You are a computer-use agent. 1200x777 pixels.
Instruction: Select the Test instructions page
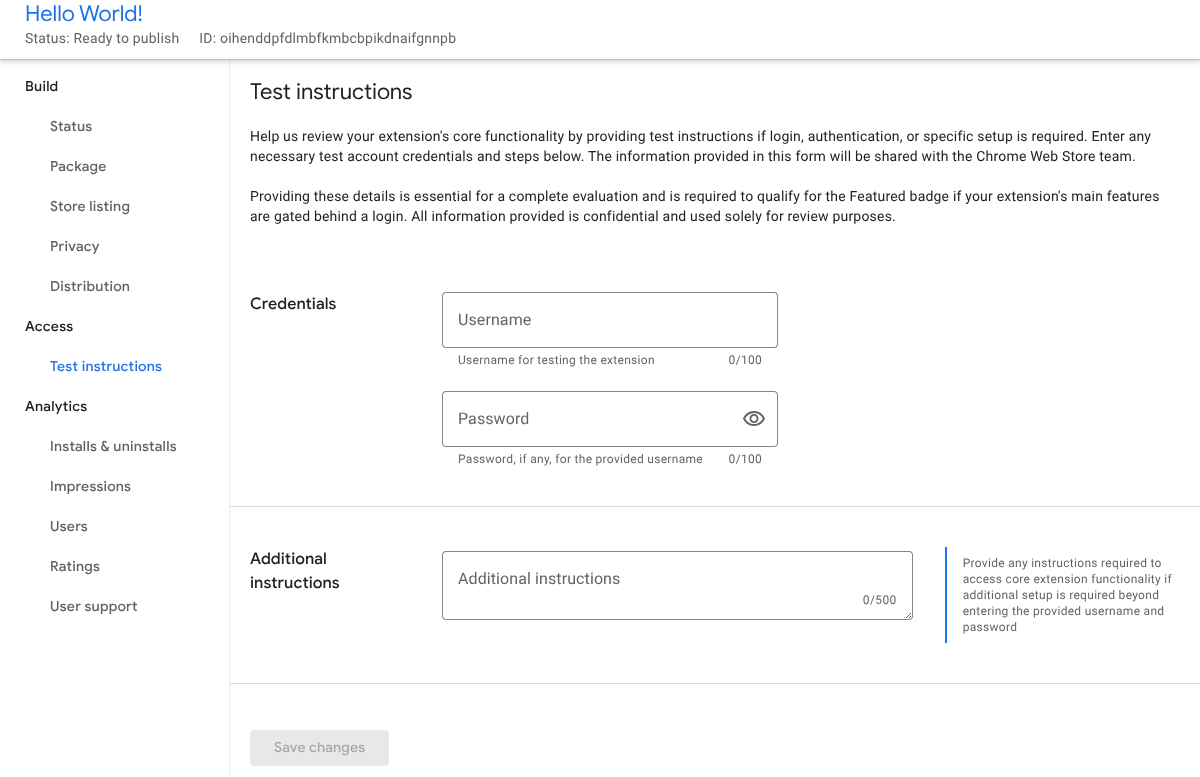[x=105, y=366]
